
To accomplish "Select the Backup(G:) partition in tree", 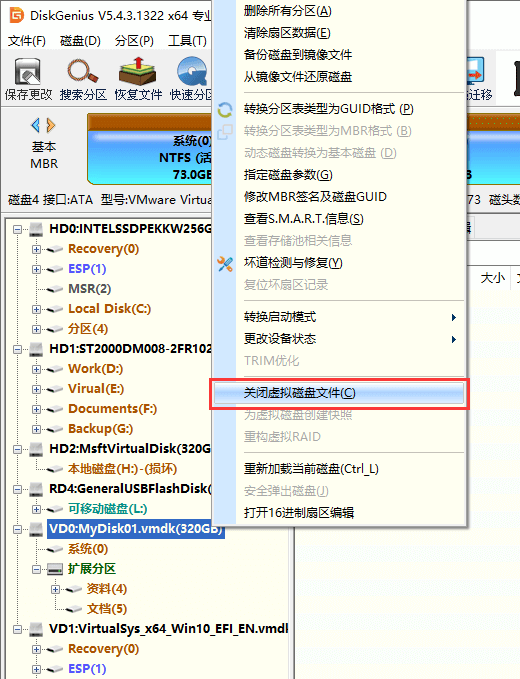I will [100, 429].
